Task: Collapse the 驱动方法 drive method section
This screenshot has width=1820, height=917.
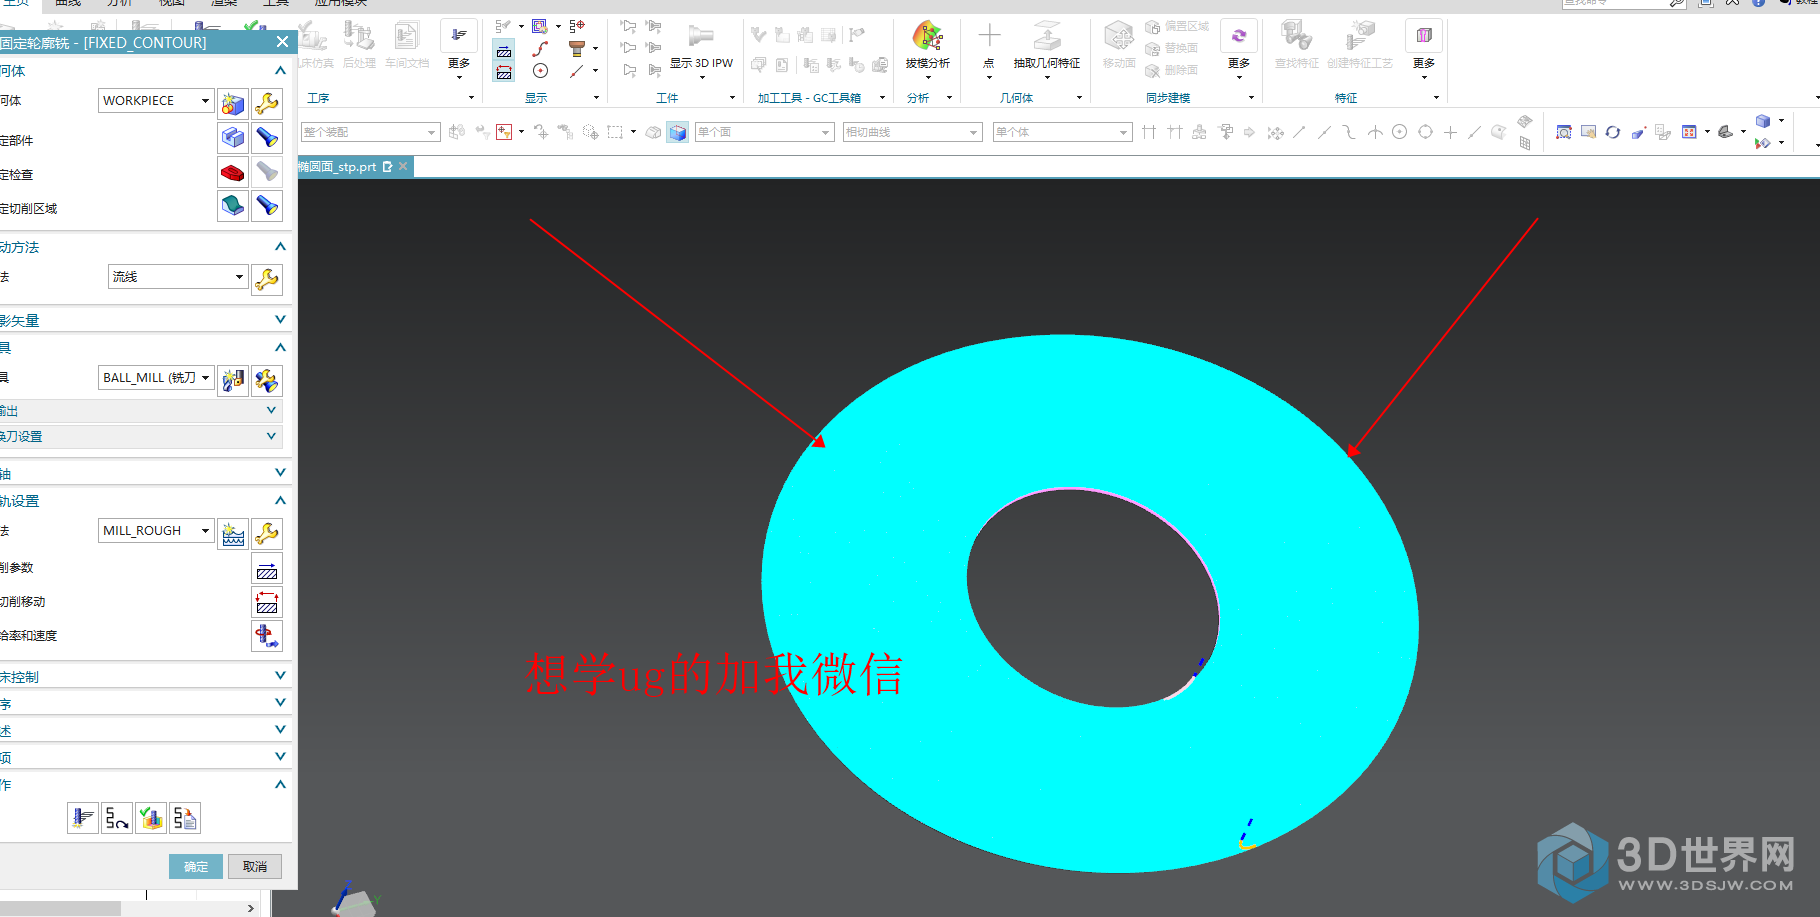Action: coord(280,247)
